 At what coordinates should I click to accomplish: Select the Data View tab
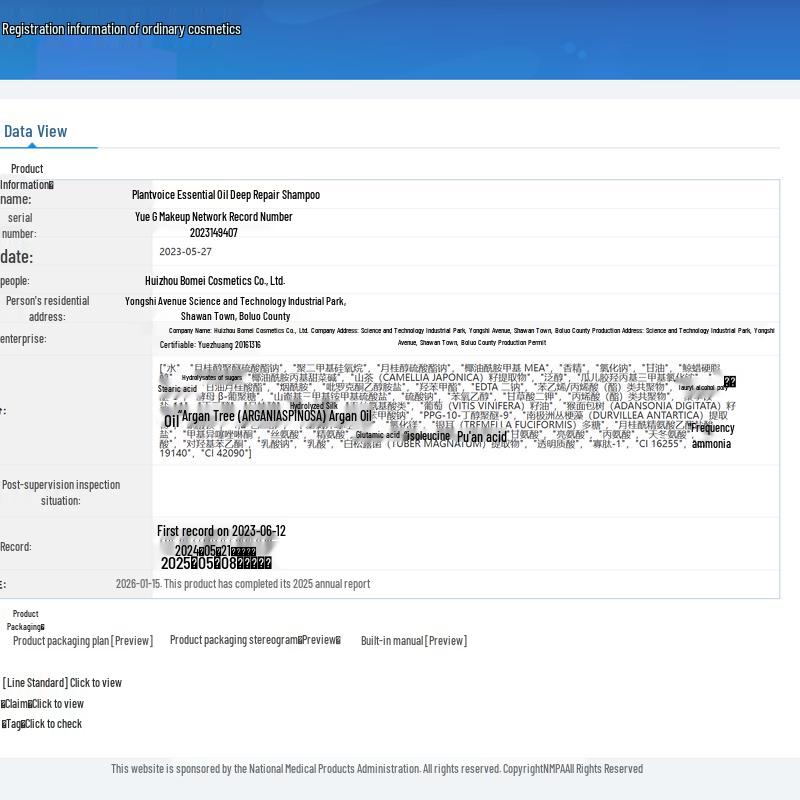pos(36,132)
